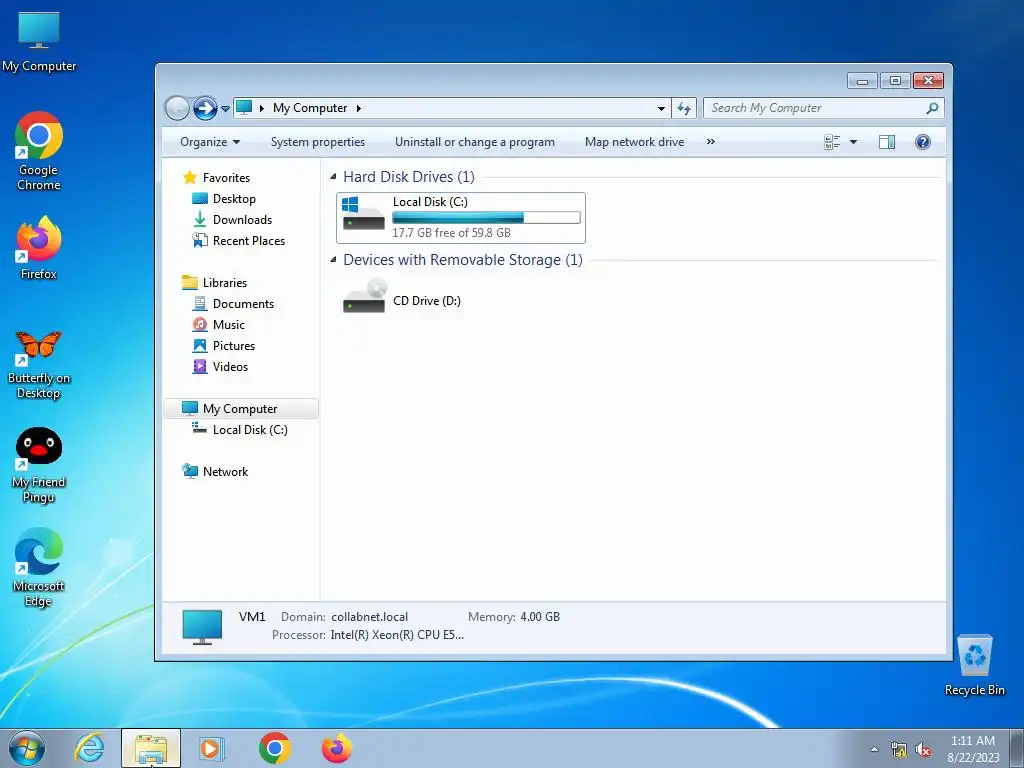Click the My Computer breadcrumb segment

310,108
